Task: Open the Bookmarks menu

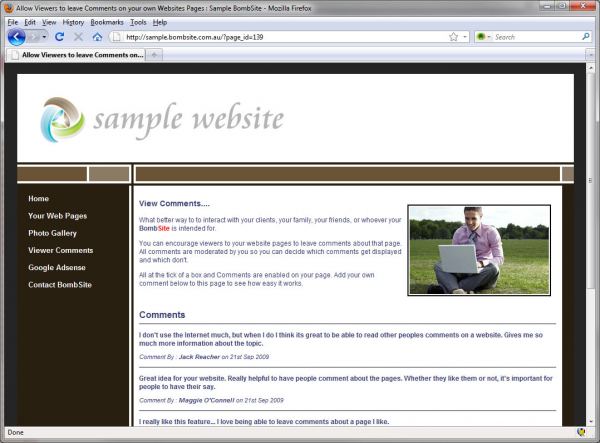Action: coord(107,21)
